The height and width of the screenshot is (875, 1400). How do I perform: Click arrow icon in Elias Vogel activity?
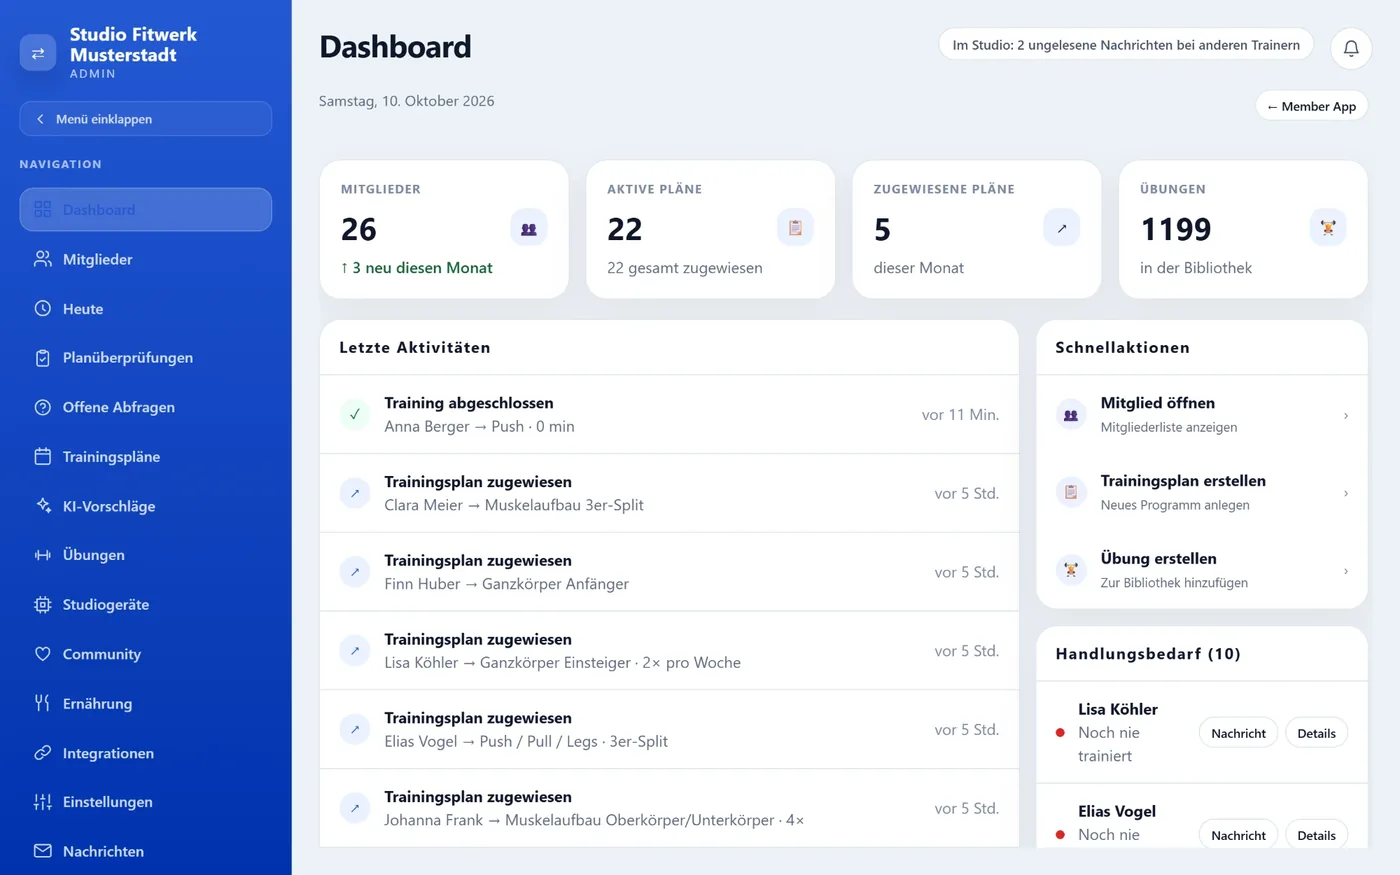click(x=355, y=730)
